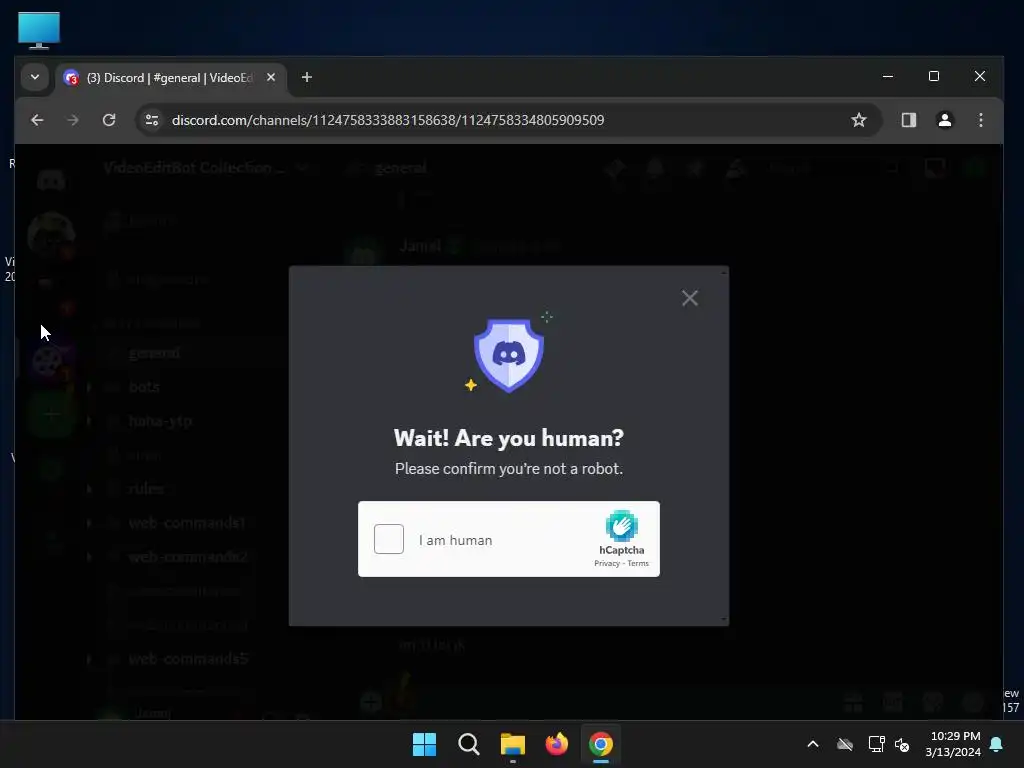Click the discord.com address bar URL
Screen dimensions: 1024x768
tap(388, 120)
